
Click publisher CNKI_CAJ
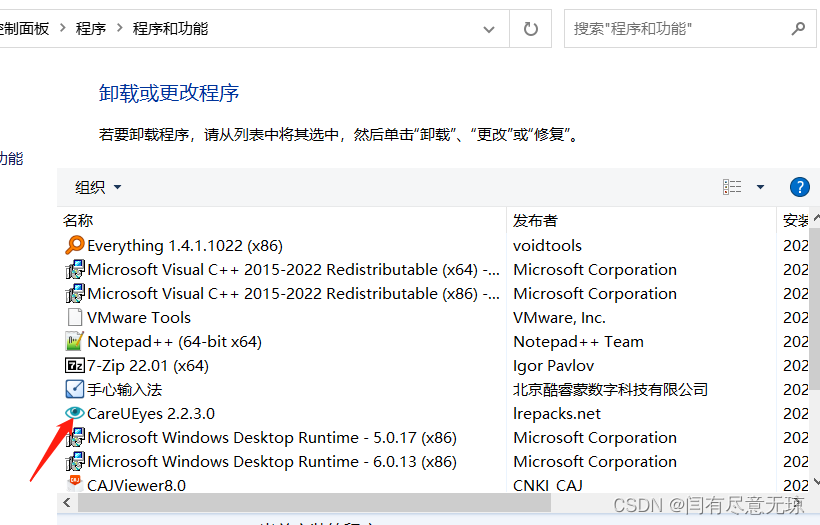(x=548, y=485)
